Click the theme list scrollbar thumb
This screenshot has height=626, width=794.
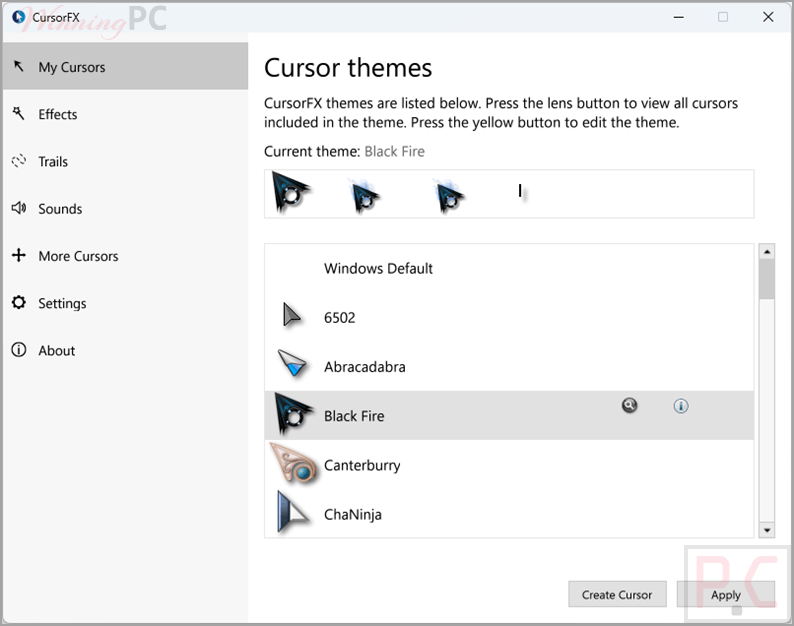pos(767,279)
